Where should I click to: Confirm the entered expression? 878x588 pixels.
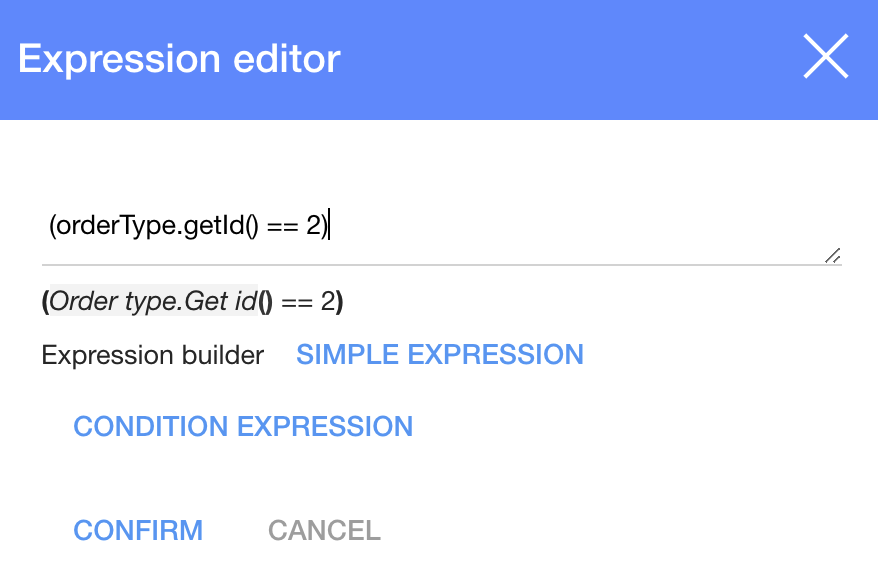point(138,530)
